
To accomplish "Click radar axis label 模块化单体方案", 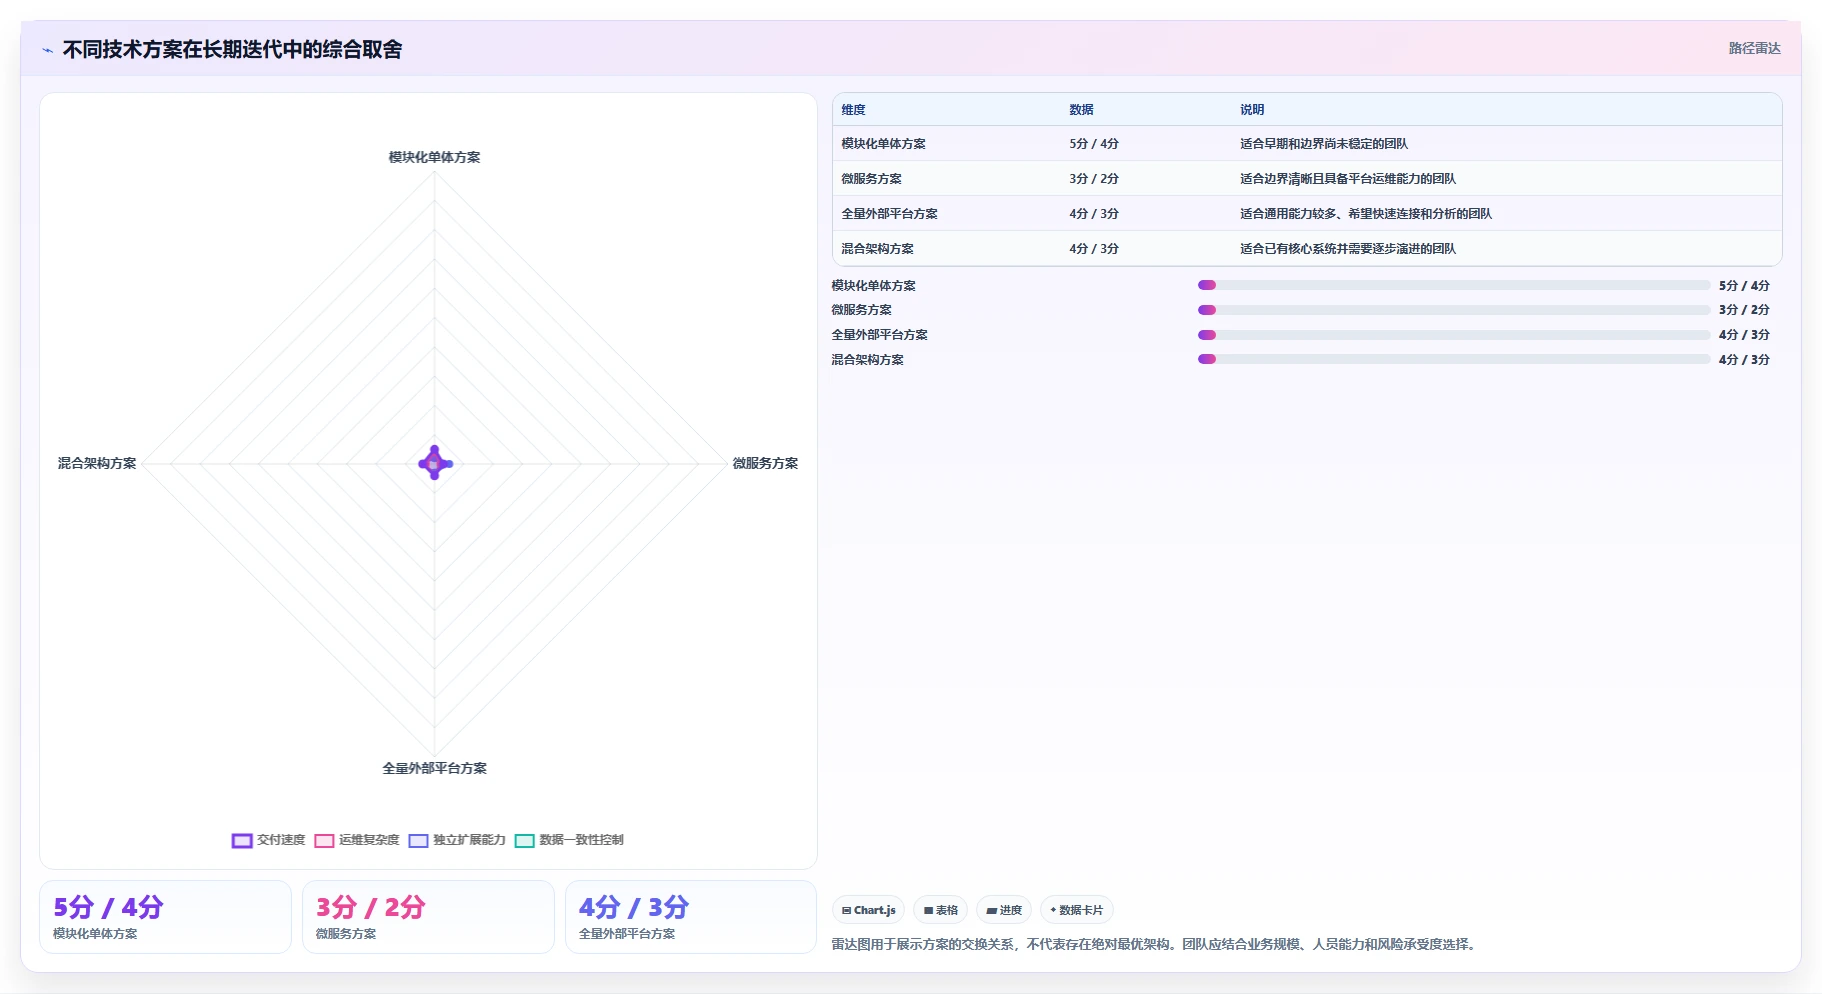I will pyautogui.click(x=434, y=157).
